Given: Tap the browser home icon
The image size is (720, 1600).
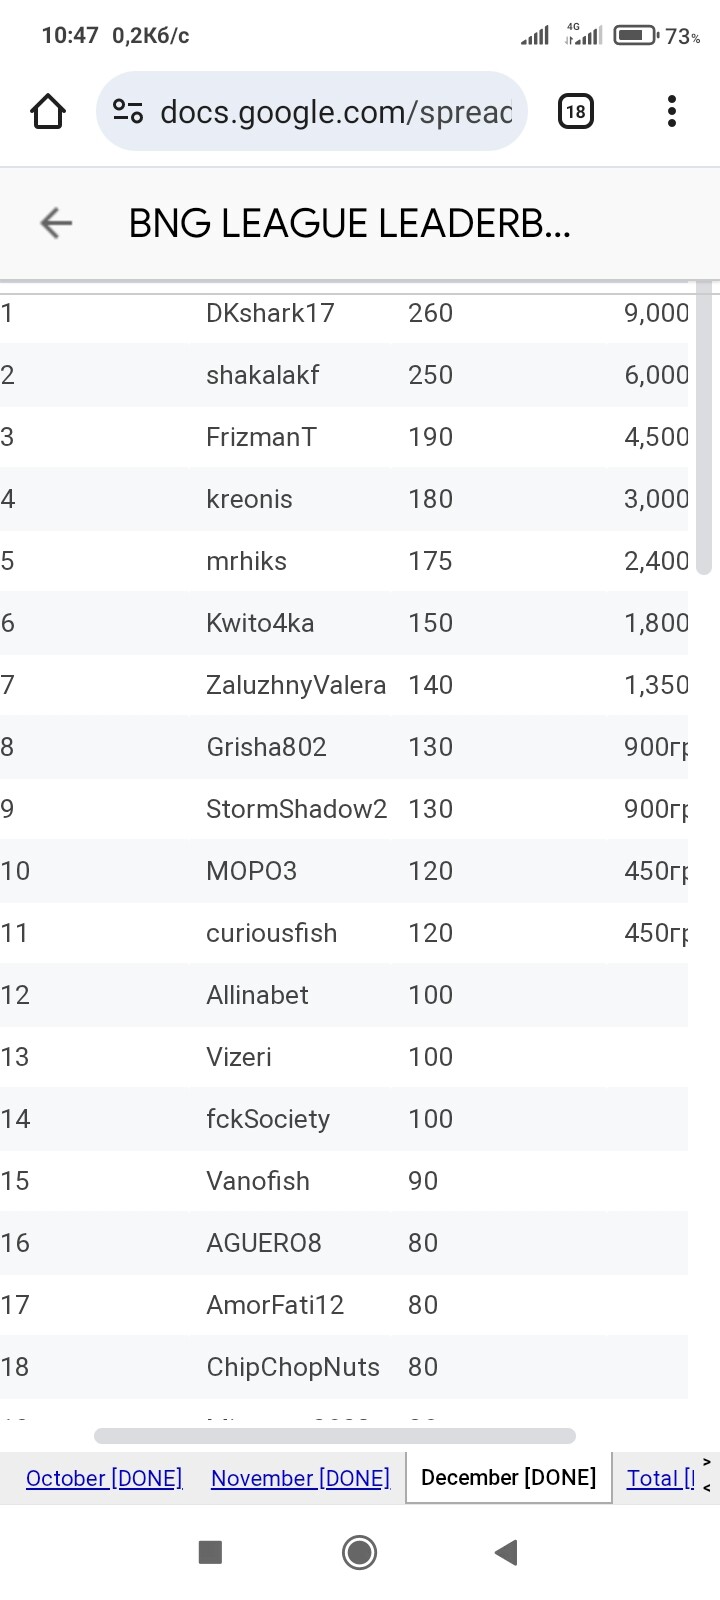Looking at the screenshot, I should click(x=48, y=111).
